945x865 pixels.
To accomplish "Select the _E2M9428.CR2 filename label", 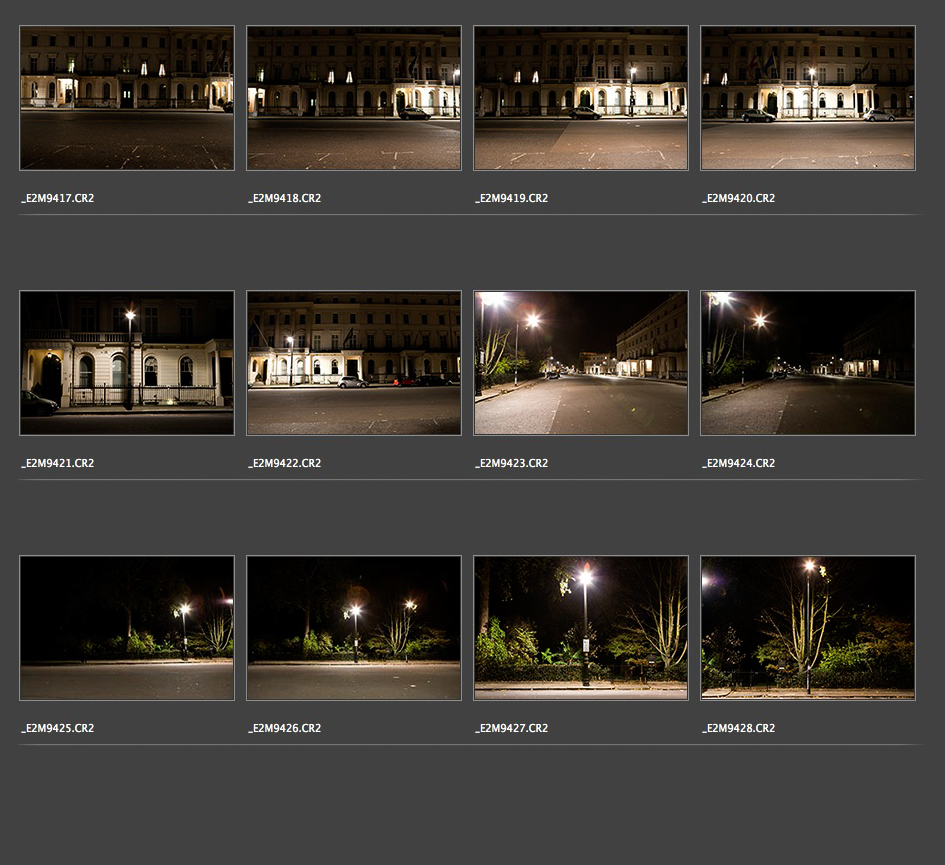I will 739,728.
